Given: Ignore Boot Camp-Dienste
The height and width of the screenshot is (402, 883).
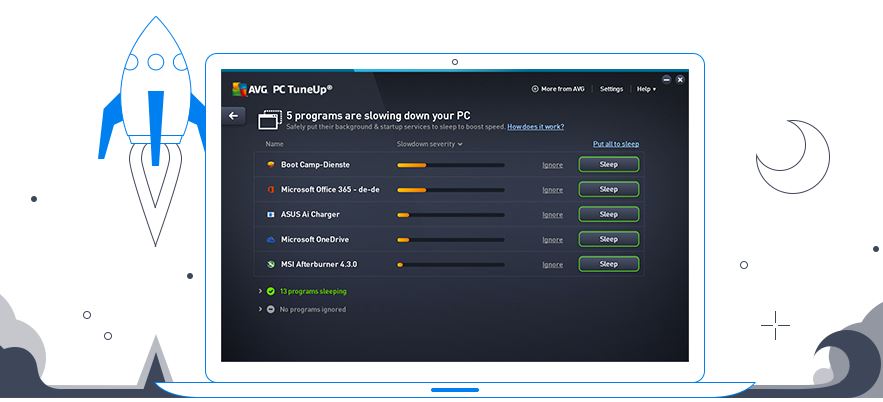Looking at the screenshot, I should pos(552,165).
